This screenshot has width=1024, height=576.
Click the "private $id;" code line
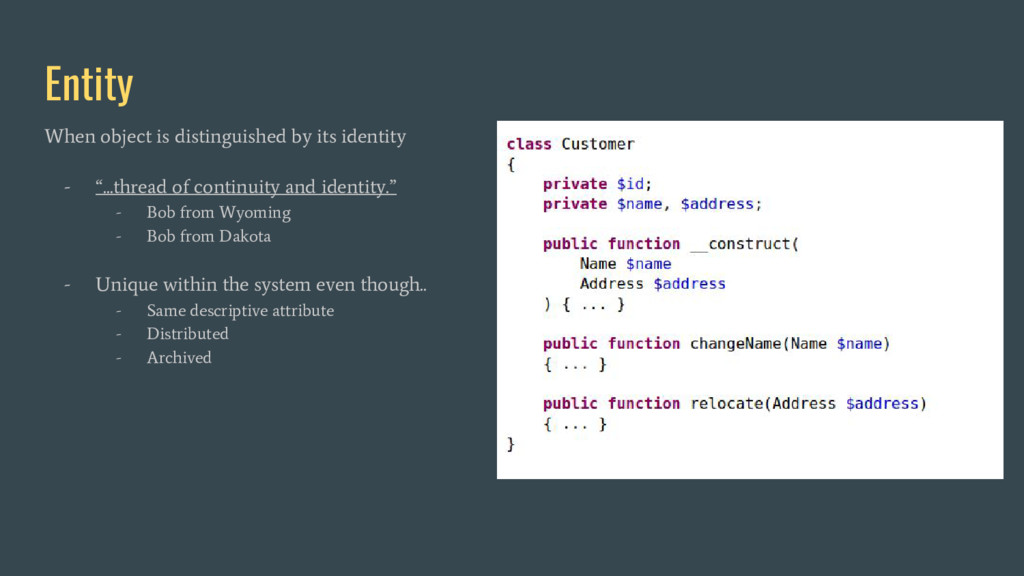[597, 184]
